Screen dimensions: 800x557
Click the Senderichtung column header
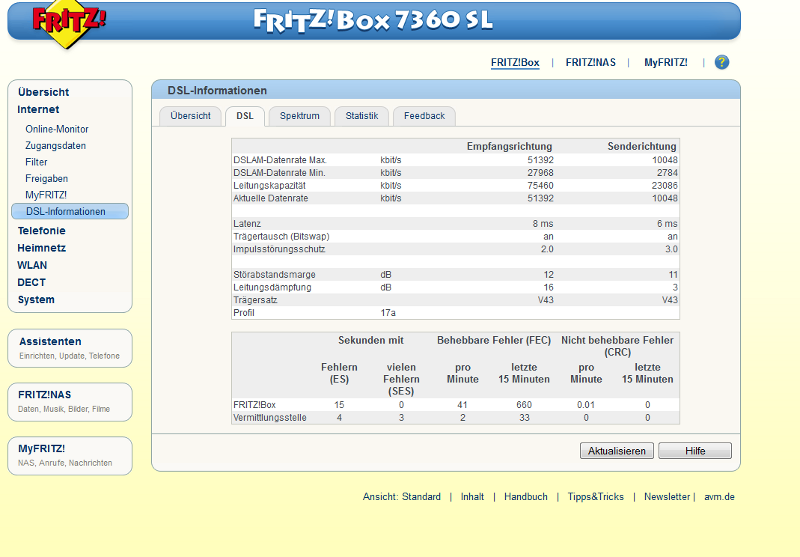[x=642, y=146]
